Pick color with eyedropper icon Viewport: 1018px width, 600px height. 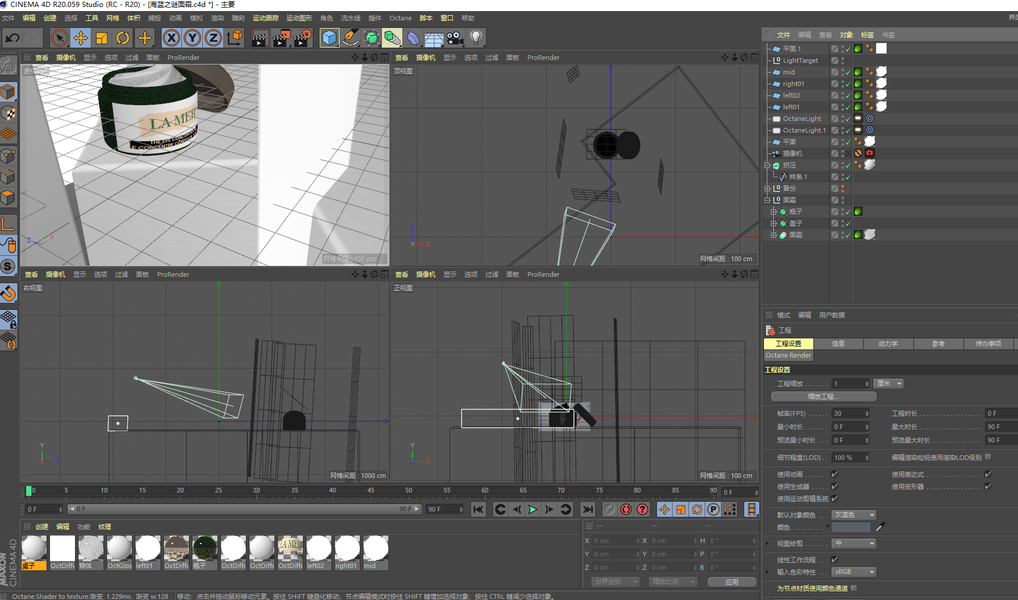click(x=880, y=527)
